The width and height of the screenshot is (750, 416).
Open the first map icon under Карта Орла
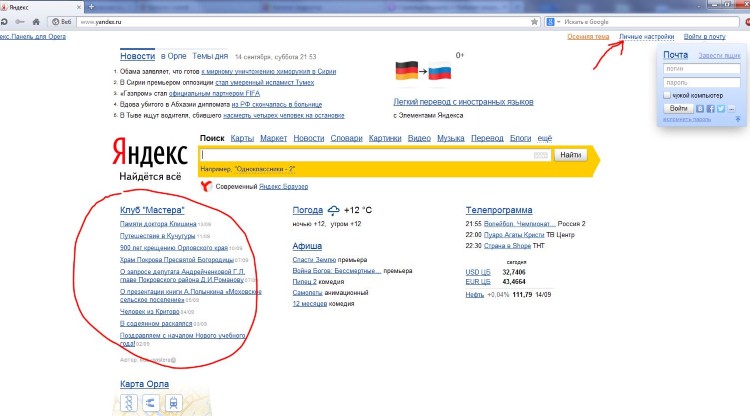coord(129,403)
